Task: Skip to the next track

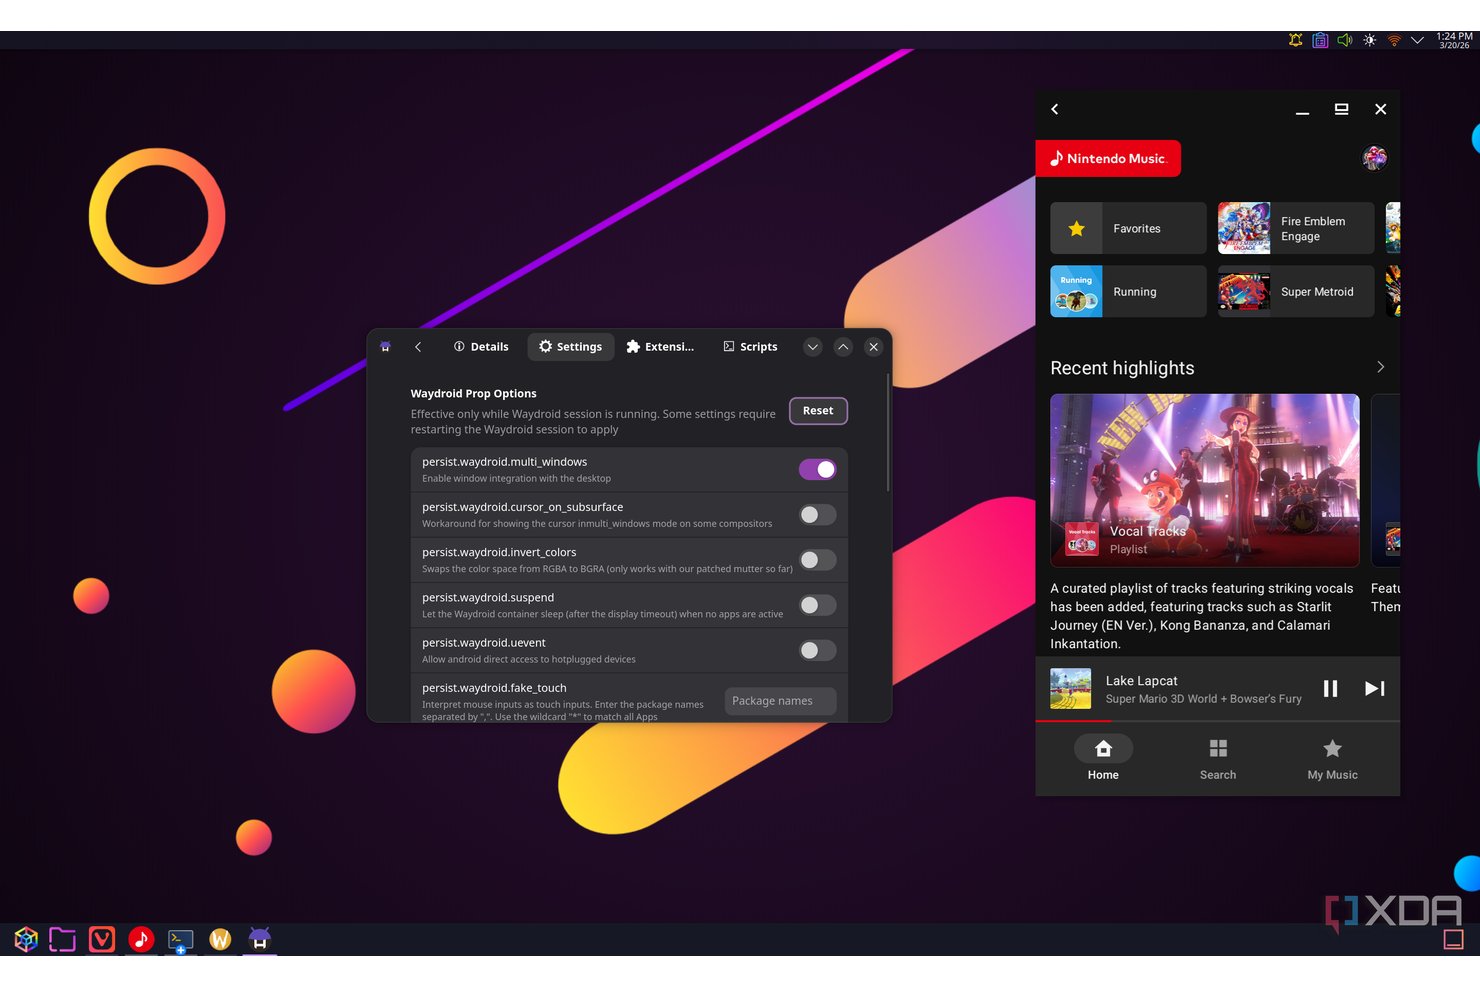Action: point(1375,688)
